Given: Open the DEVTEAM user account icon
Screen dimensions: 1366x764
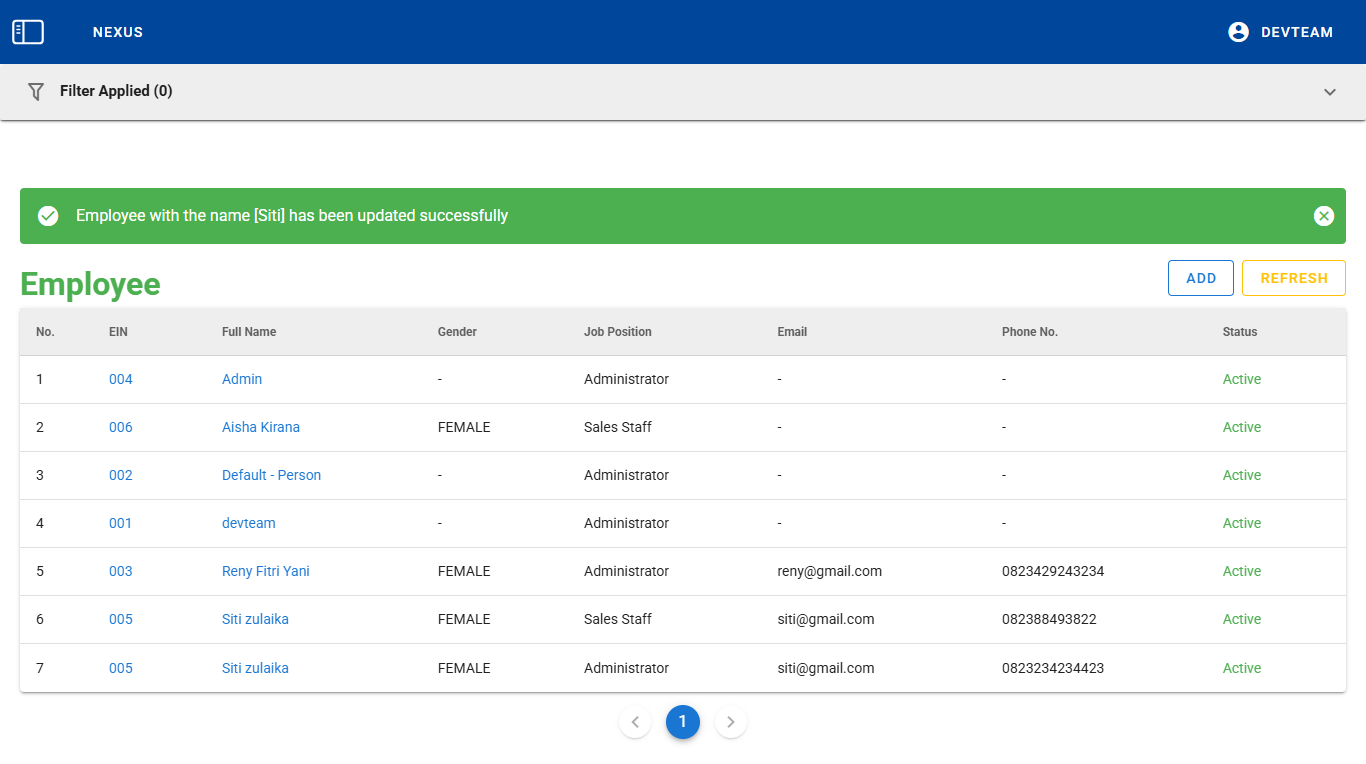Looking at the screenshot, I should point(1238,32).
